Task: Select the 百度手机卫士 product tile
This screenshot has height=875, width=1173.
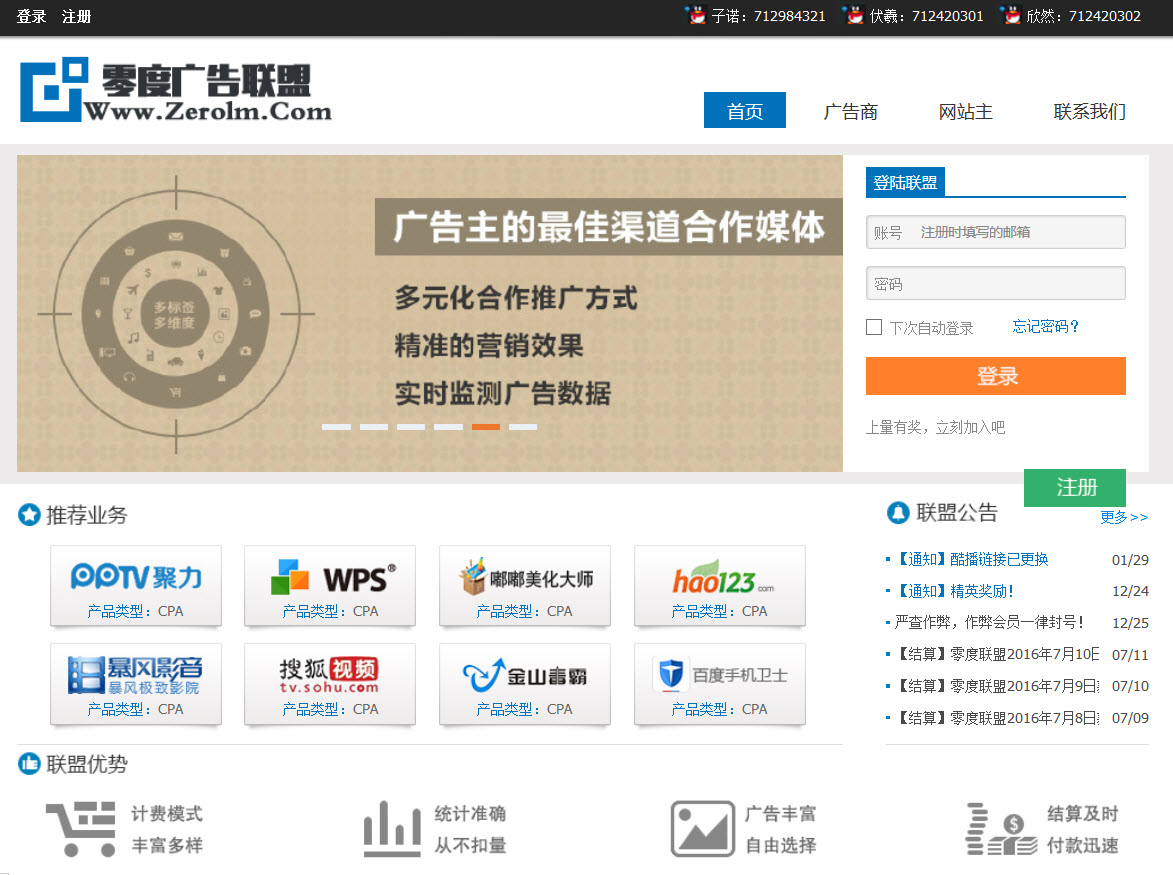Action: point(720,684)
